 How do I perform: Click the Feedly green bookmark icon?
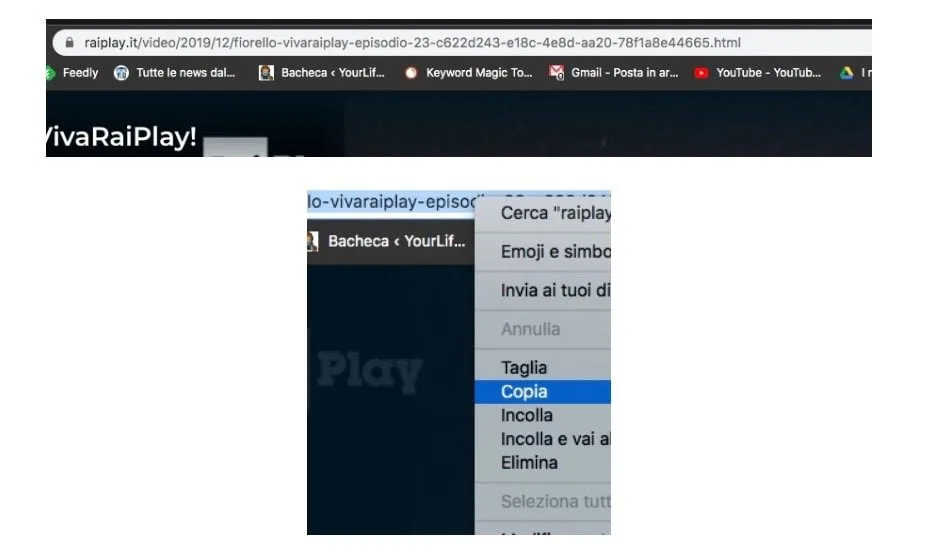(x=50, y=73)
